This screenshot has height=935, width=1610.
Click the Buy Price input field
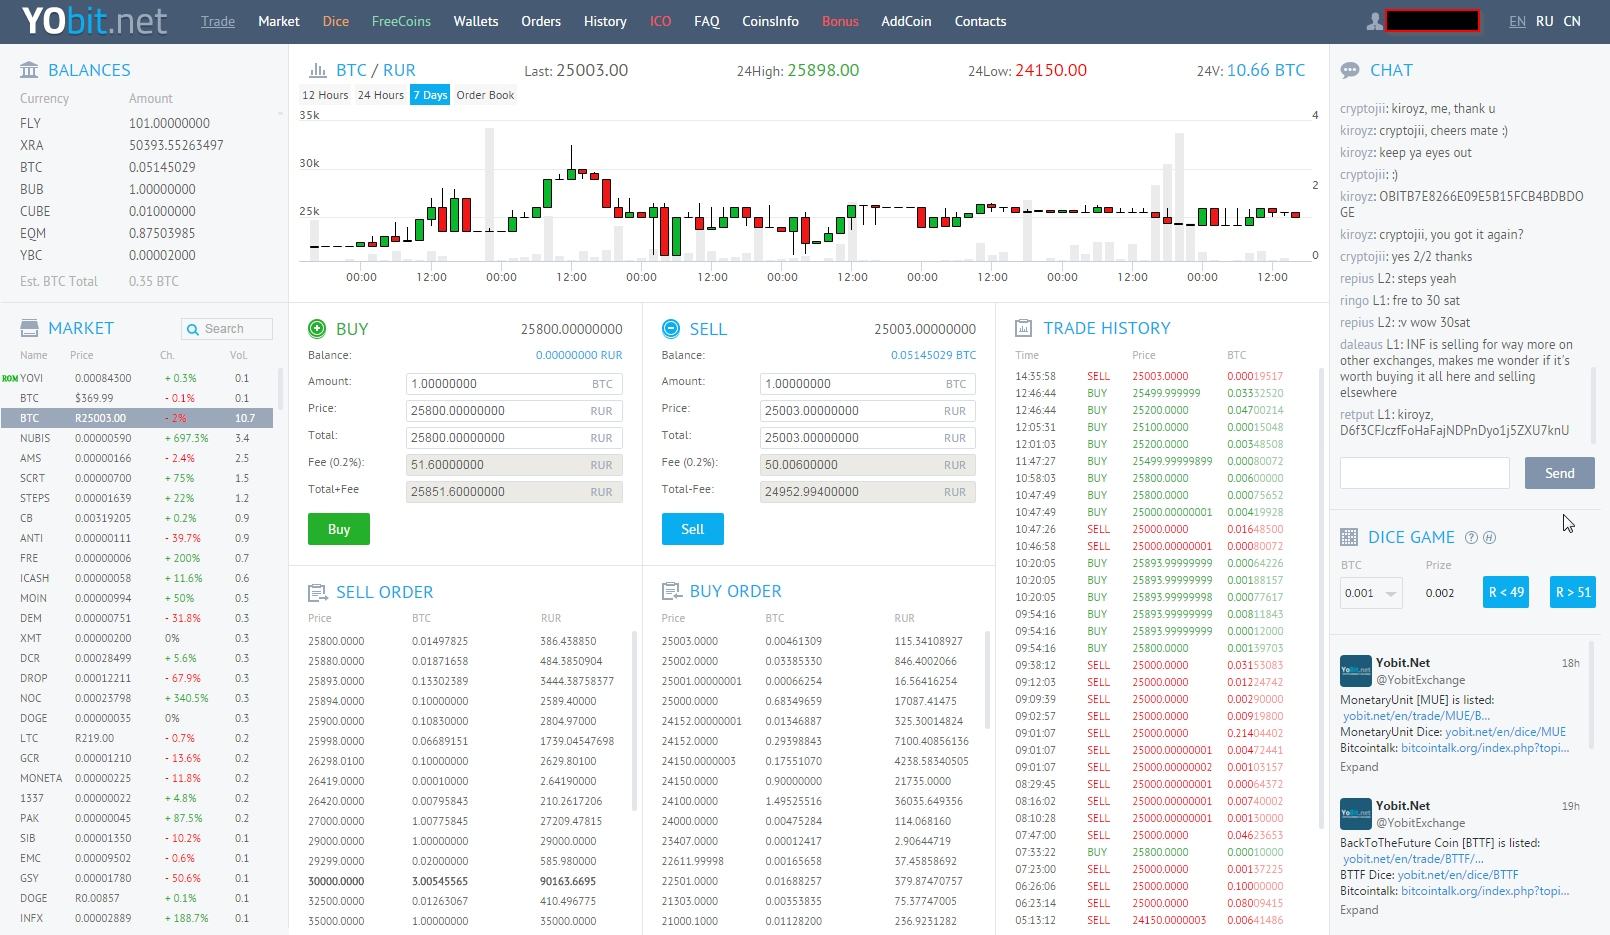point(514,411)
